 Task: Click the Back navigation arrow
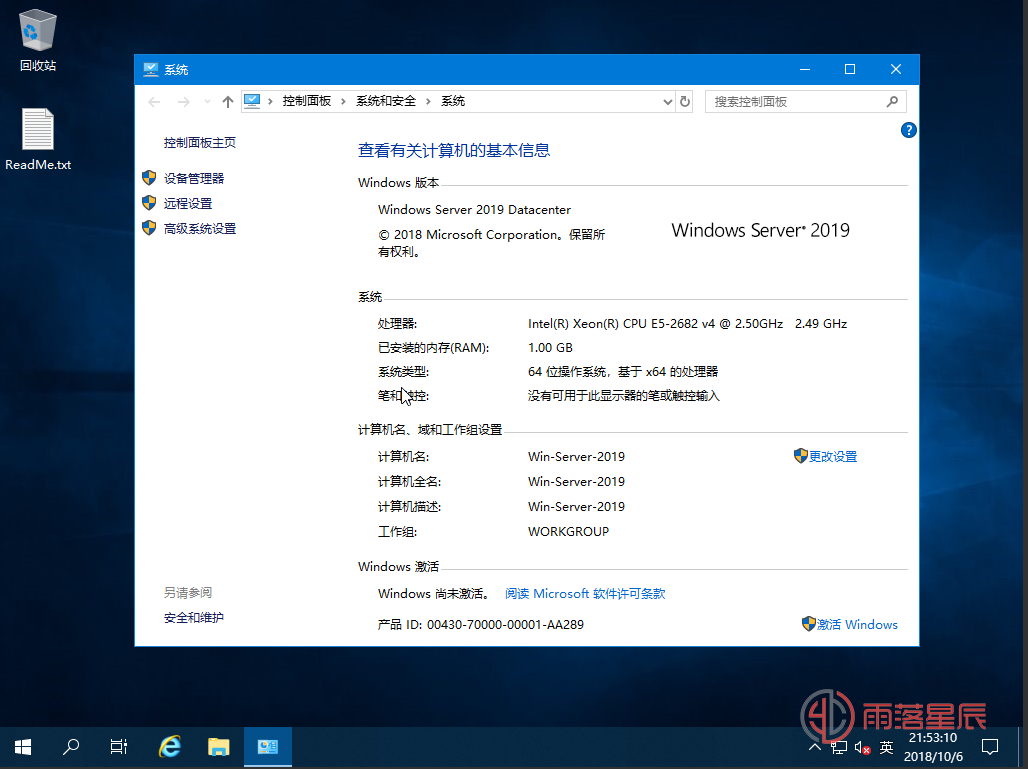point(154,102)
